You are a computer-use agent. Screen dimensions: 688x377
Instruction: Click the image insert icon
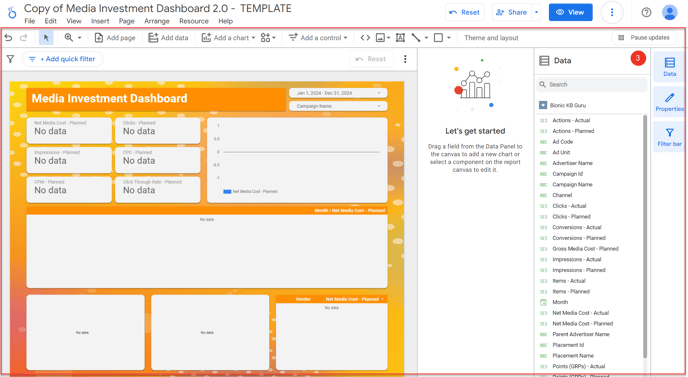[x=380, y=38]
